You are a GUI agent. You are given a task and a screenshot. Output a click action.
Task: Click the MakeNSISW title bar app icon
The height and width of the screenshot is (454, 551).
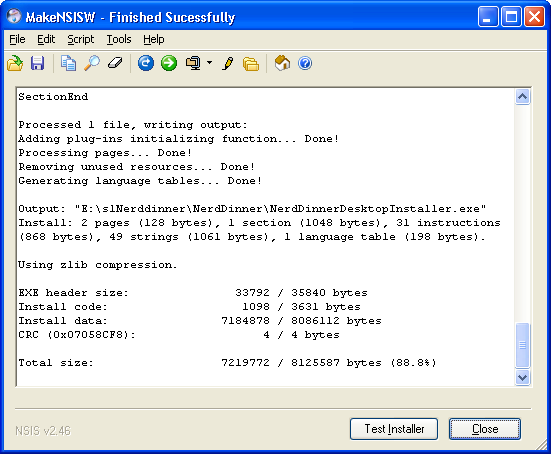click(14, 17)
